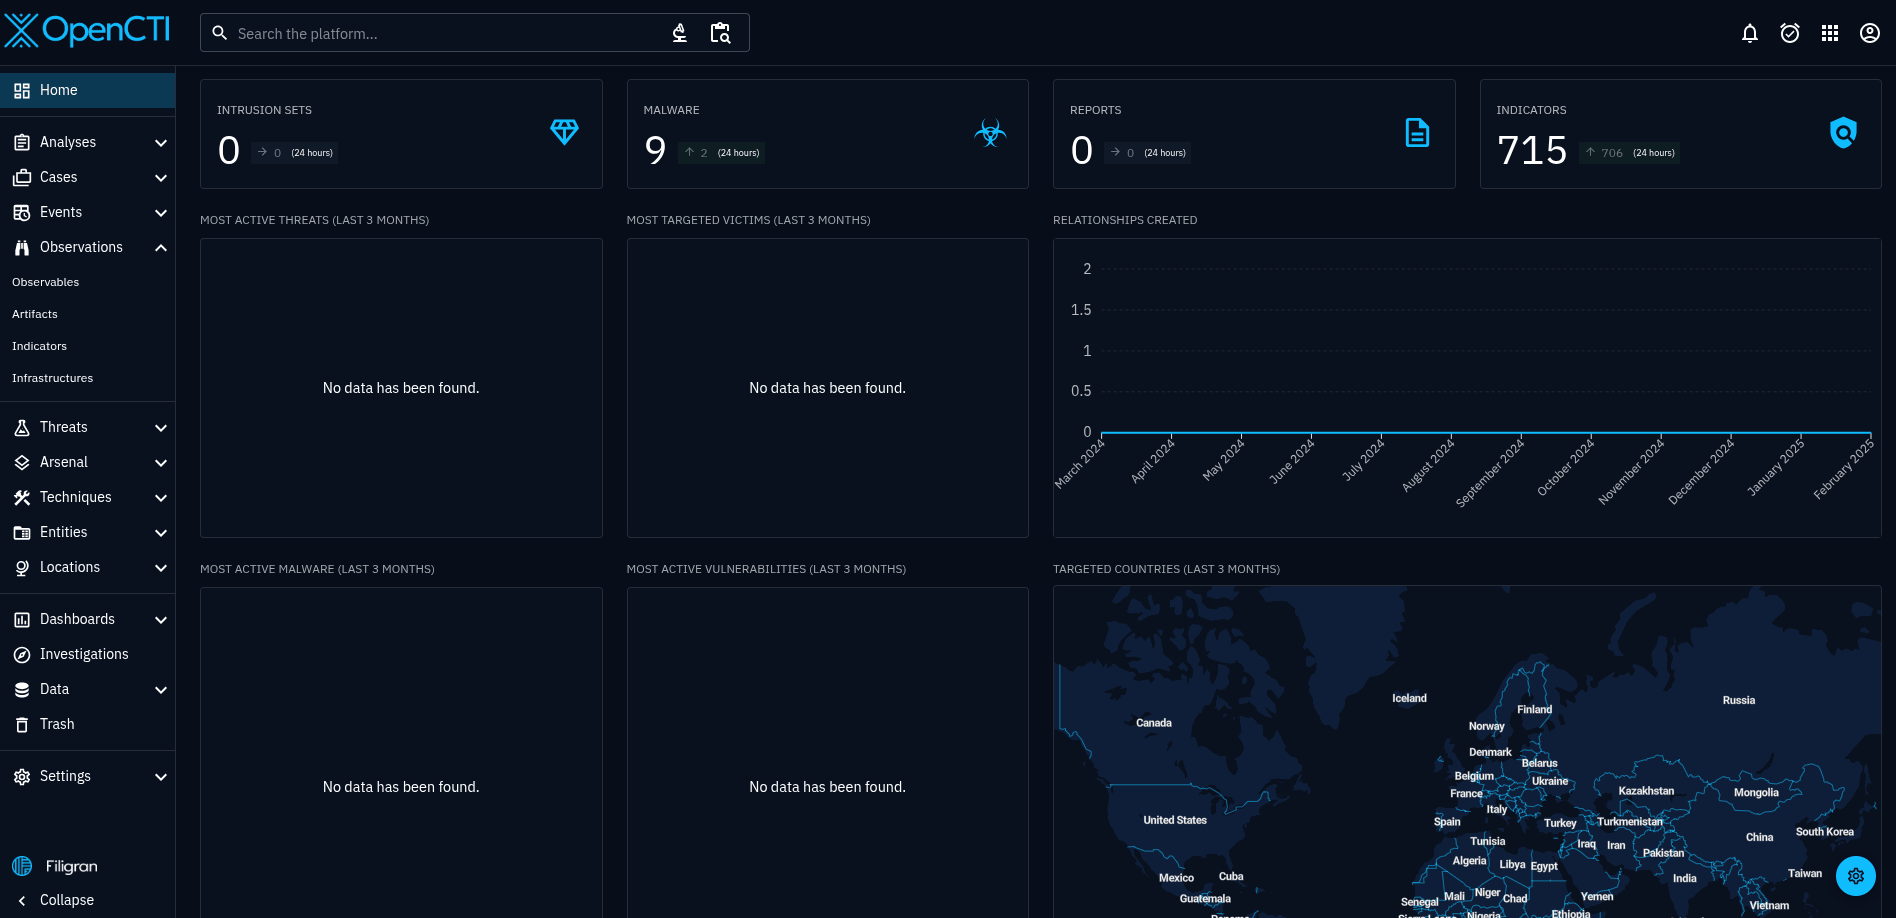Open the apps grid icon
Image resolution: width=1896 pixels, height=918 pixels.
tap(1830, 33)
